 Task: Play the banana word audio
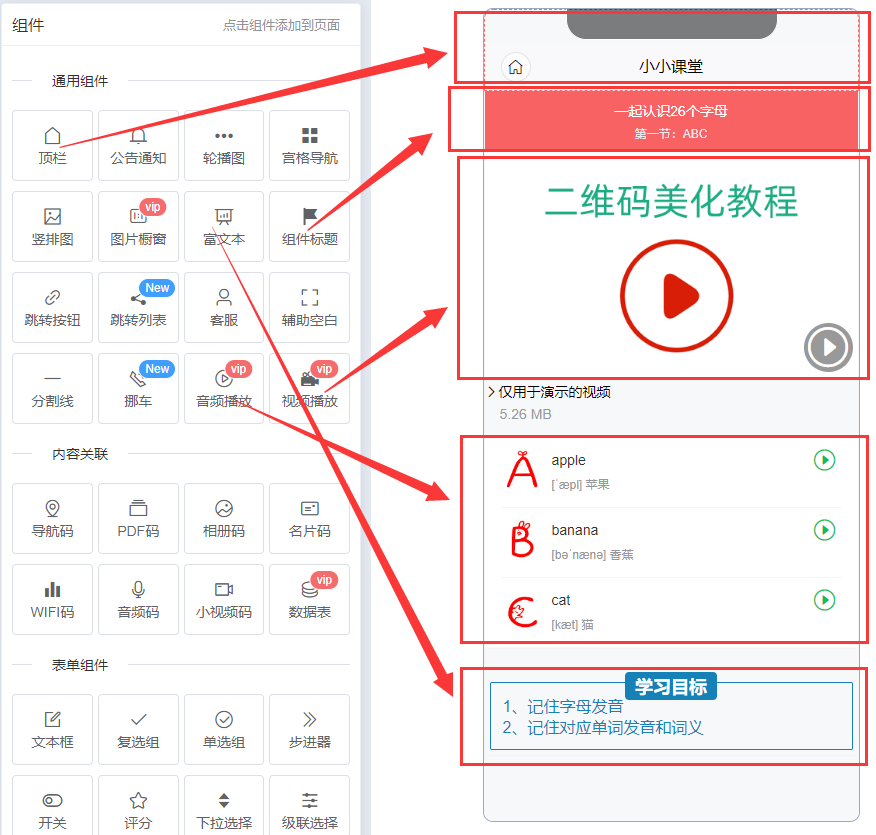pos(824,530)
